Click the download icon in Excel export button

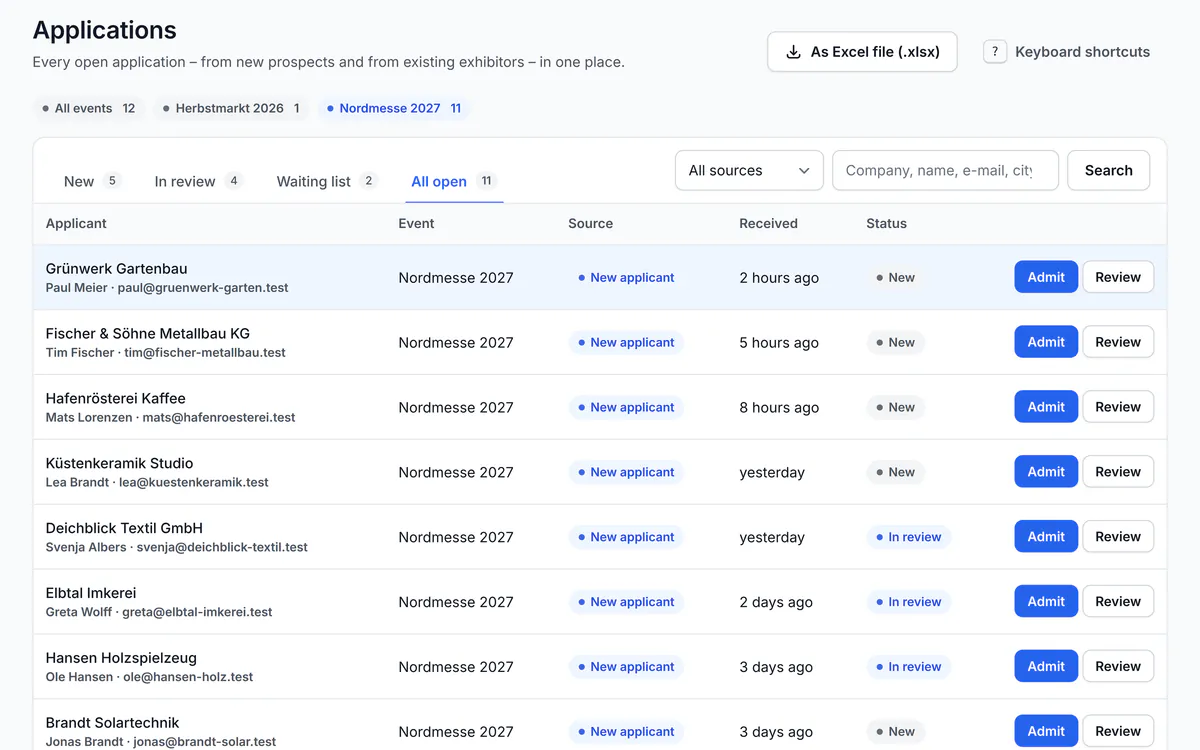(x=793, y=52)
